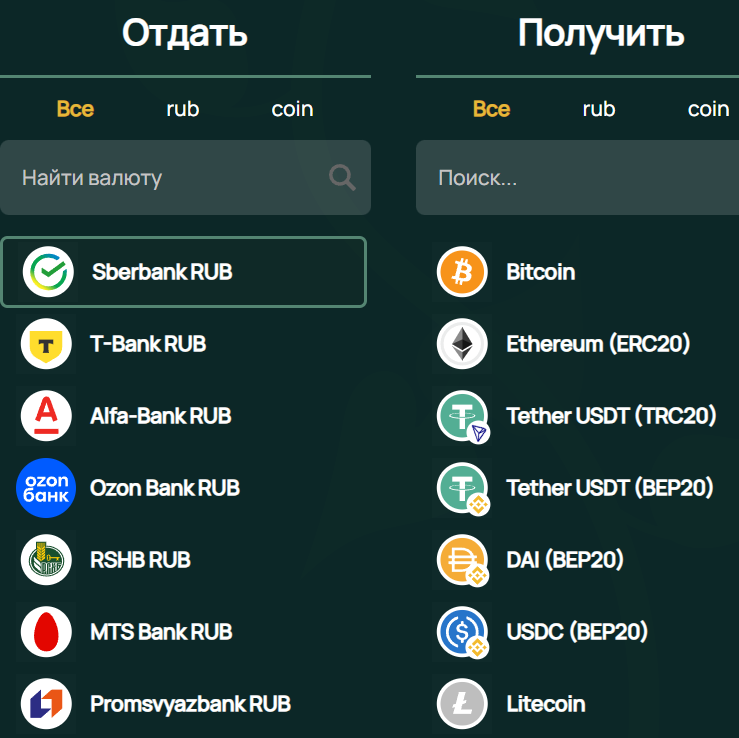Click the Alfa-Bank red letter A logo
The height and width of the screenshot is (738, 739).
(46, 416)
